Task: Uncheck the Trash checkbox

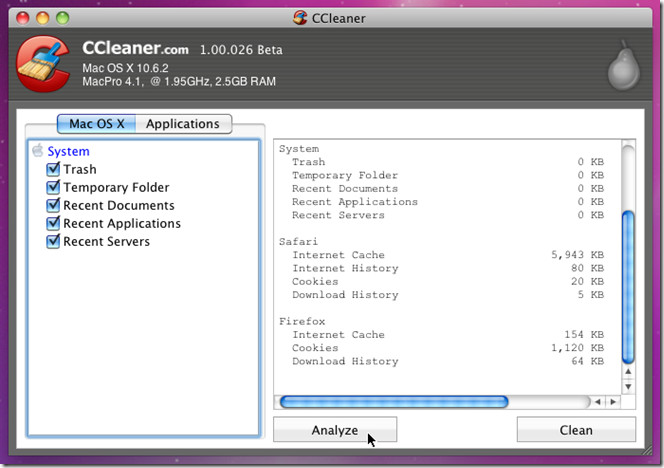Action: point(53,169)
